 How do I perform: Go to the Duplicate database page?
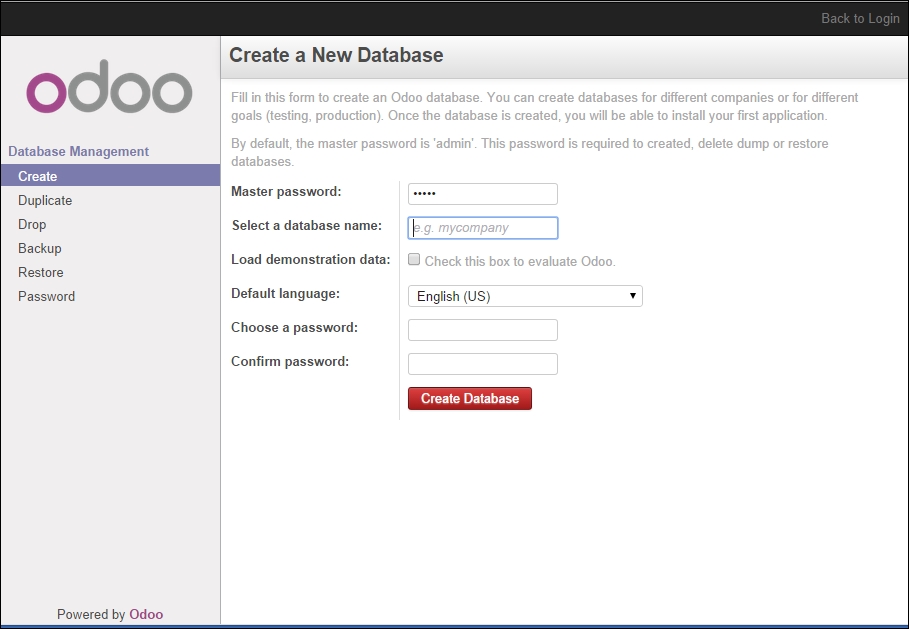click(45, 201)
